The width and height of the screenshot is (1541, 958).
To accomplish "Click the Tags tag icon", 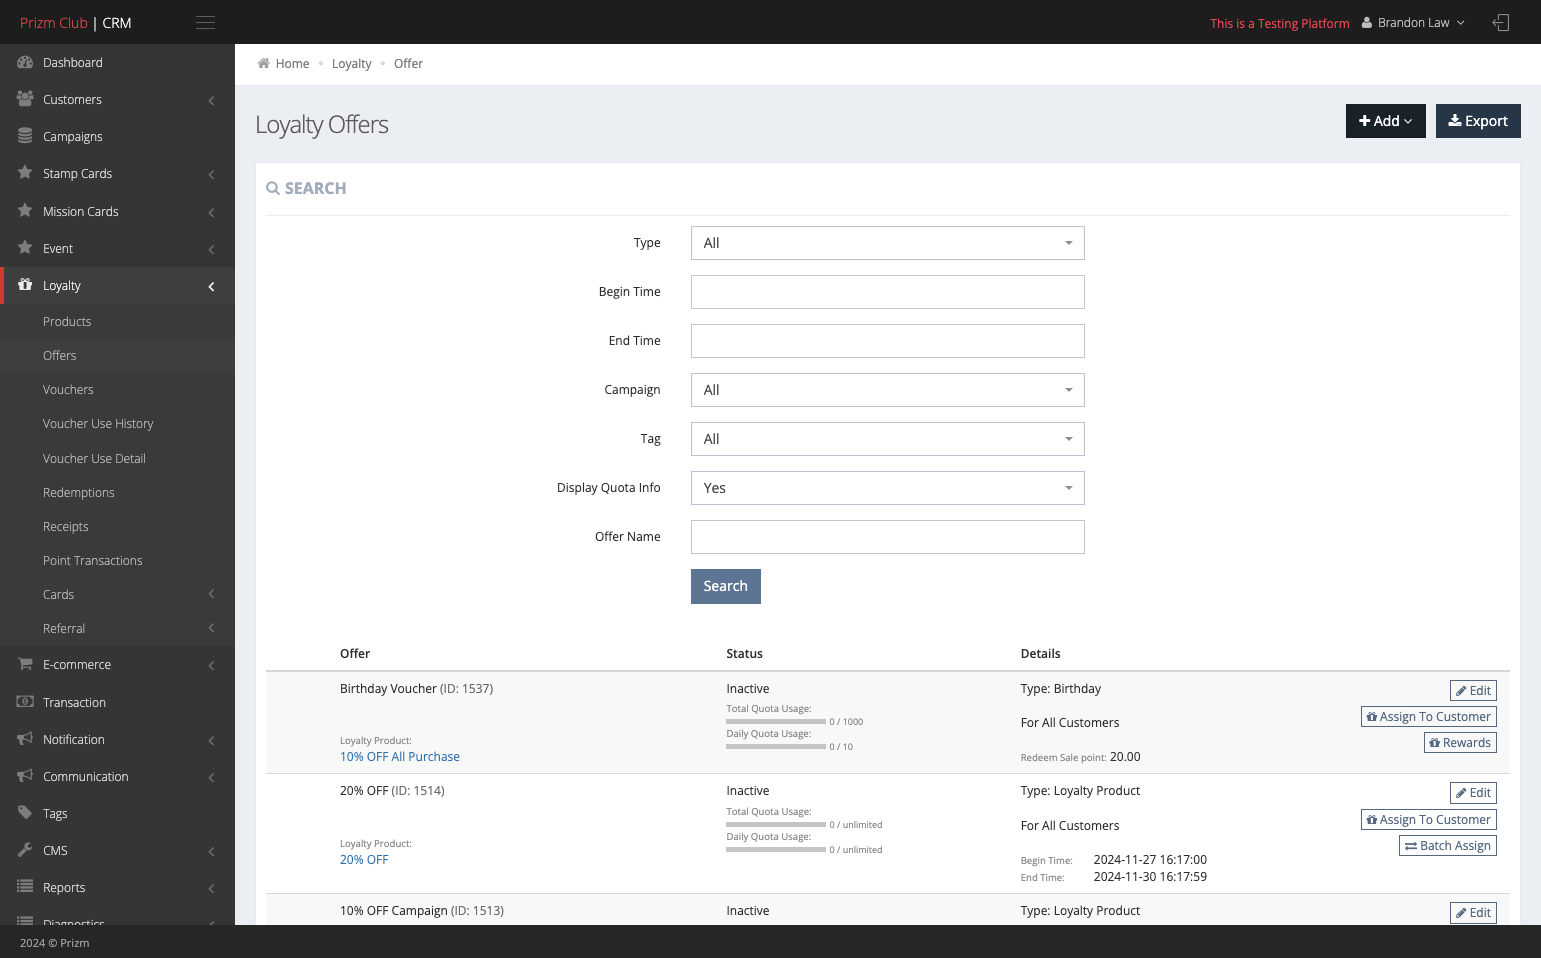I will coord(25,813).
